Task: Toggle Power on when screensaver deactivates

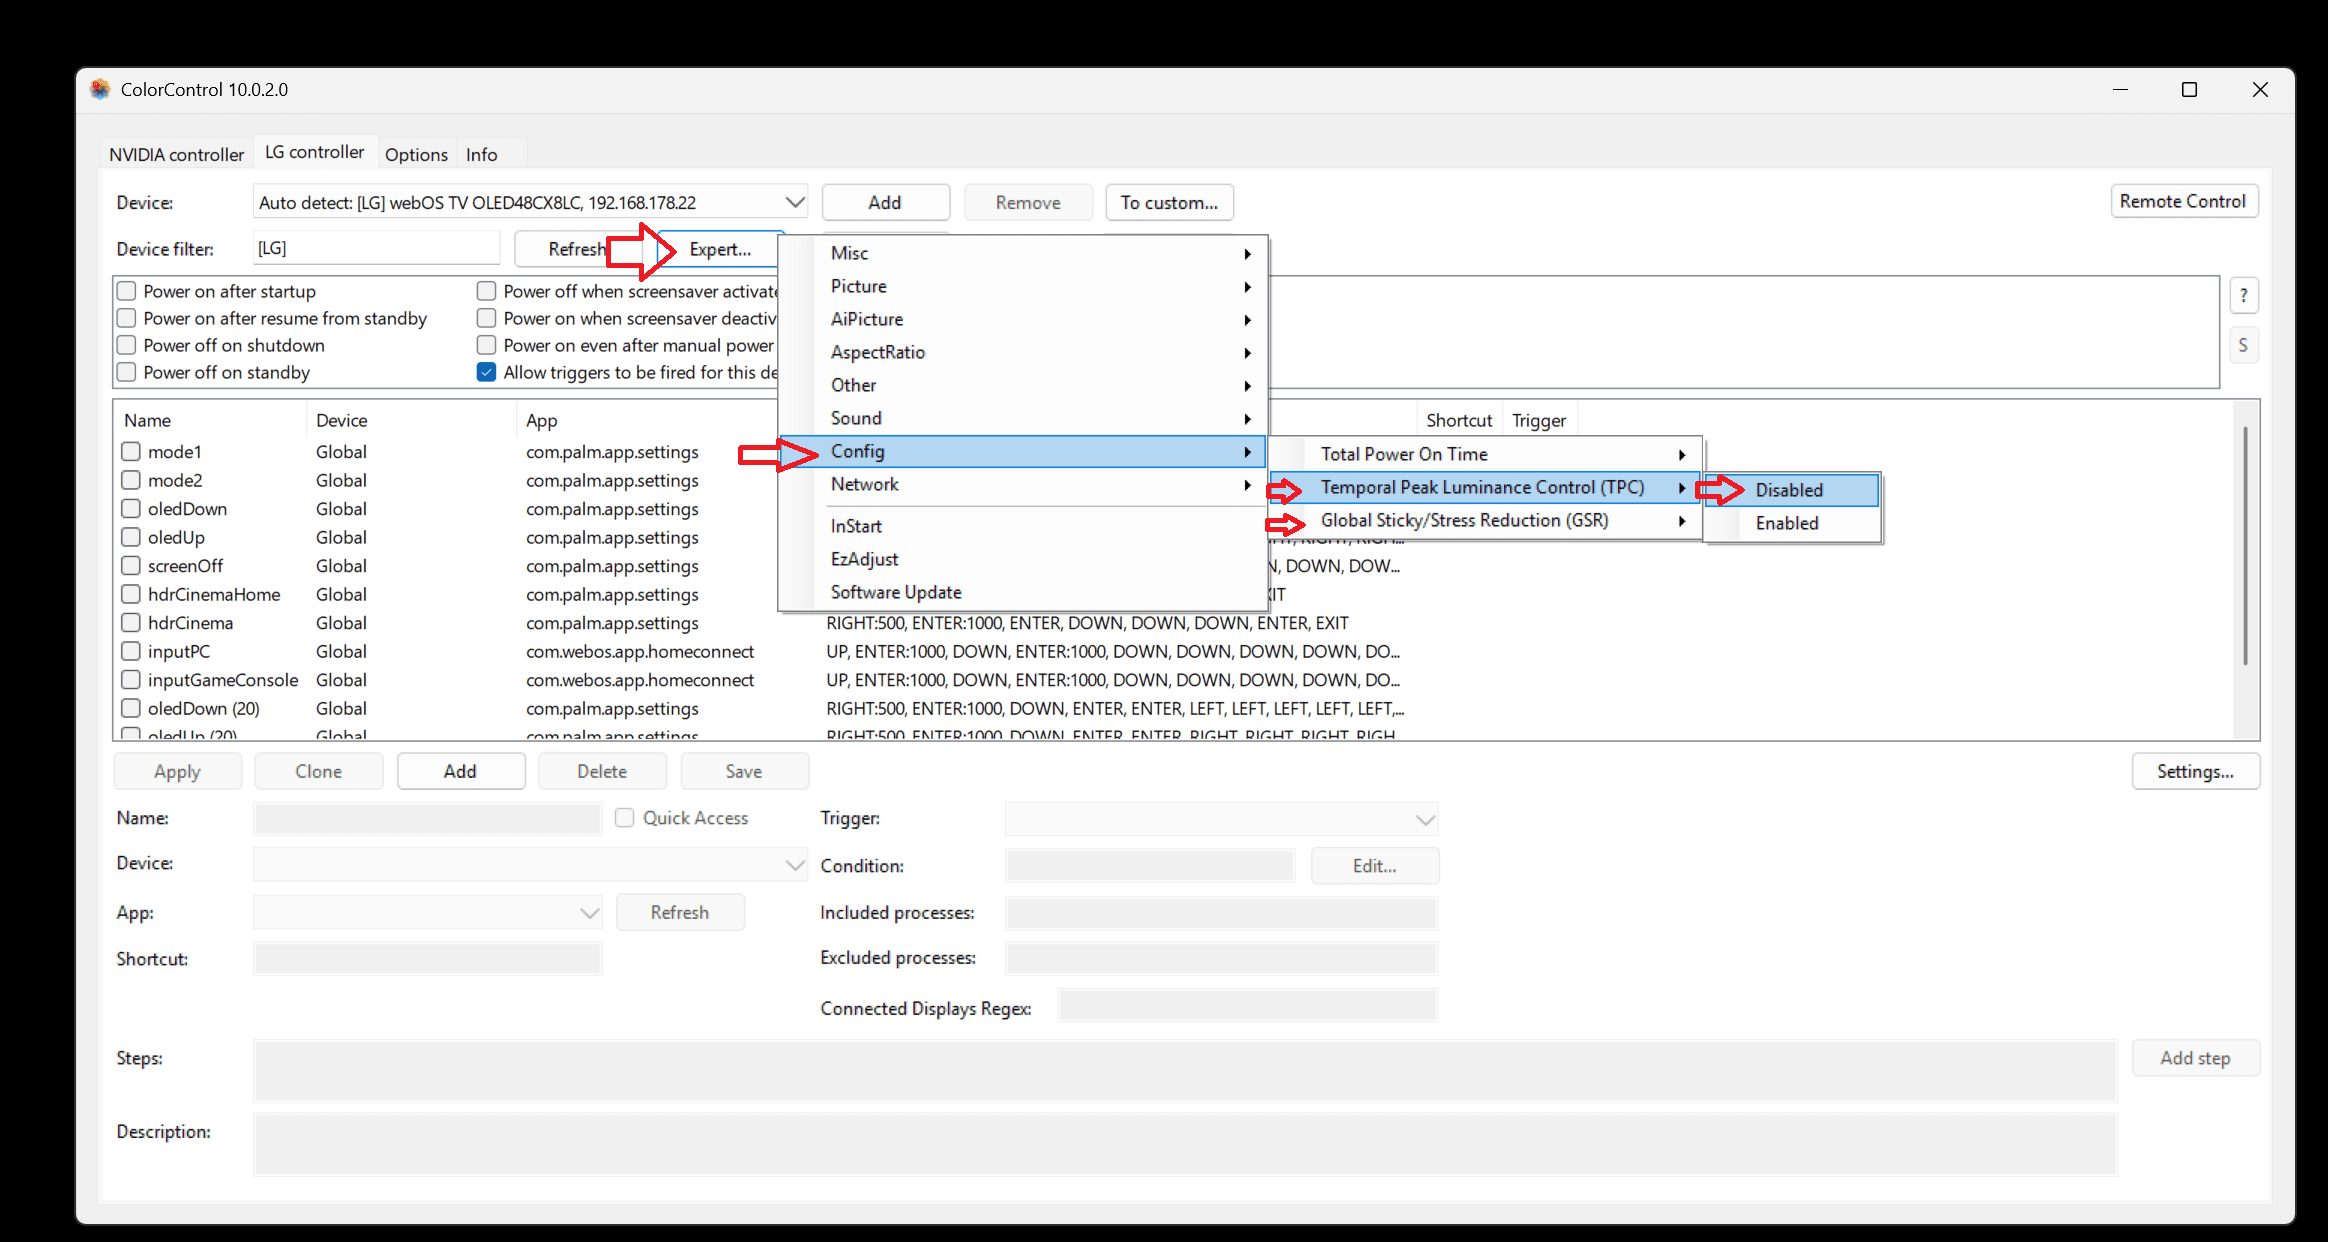Action: tap(487, 318)
